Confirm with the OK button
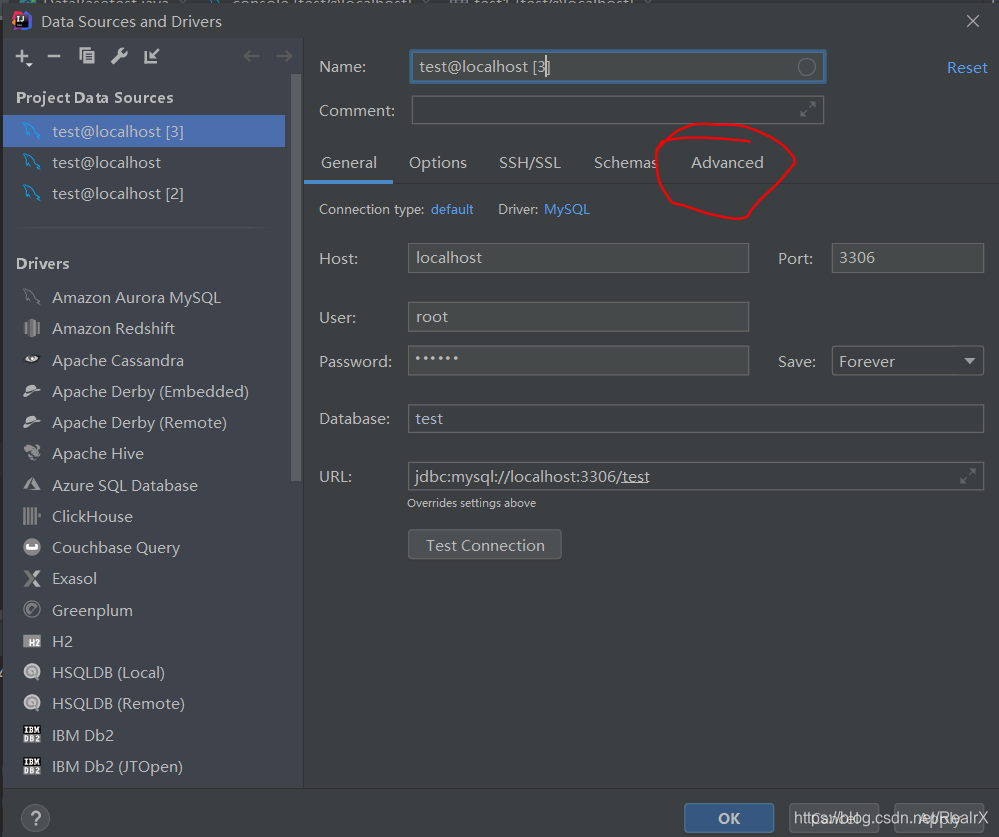 [729, 819]
